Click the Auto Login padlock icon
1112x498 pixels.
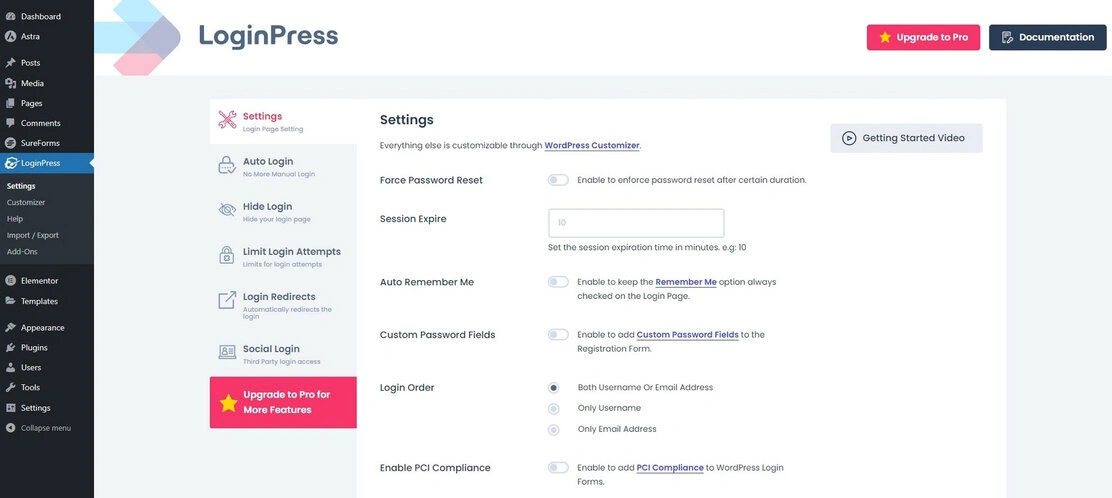(x=227, y=166)
